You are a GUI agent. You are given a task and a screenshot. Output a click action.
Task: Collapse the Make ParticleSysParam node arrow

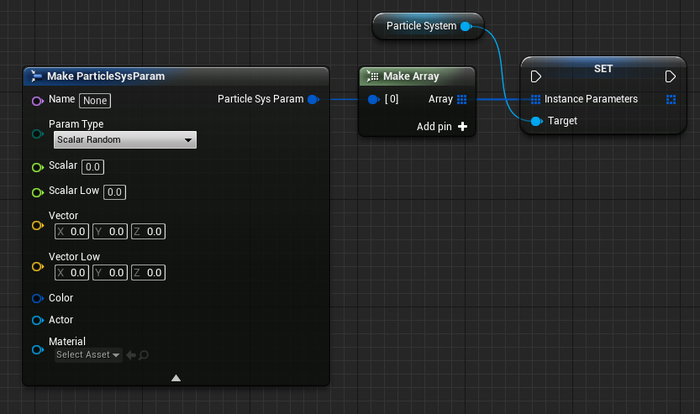(176, 377)
